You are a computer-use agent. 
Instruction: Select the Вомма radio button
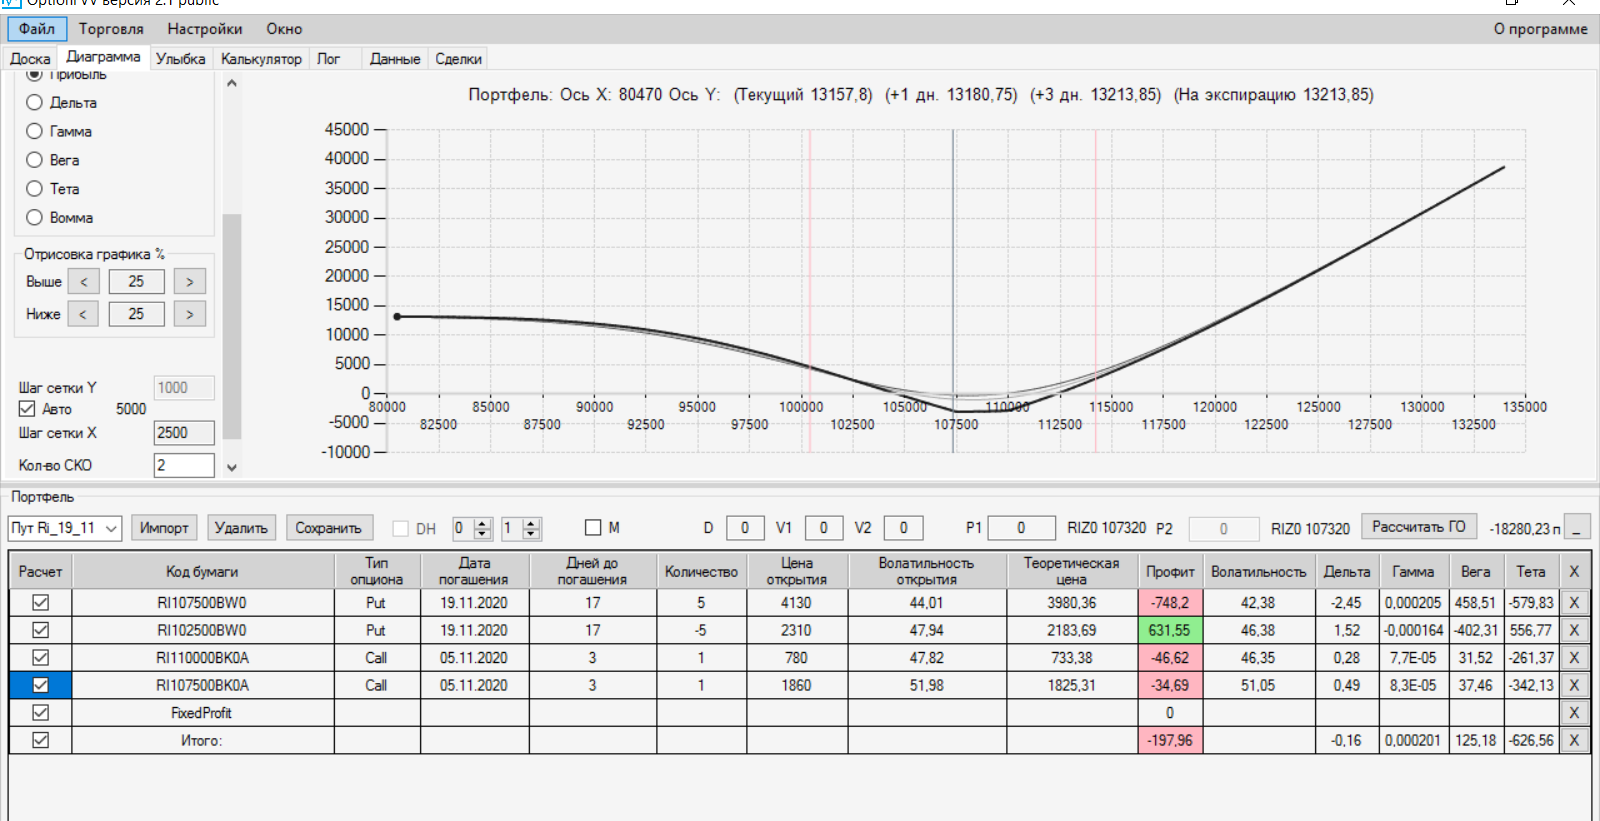coord(34,217)
